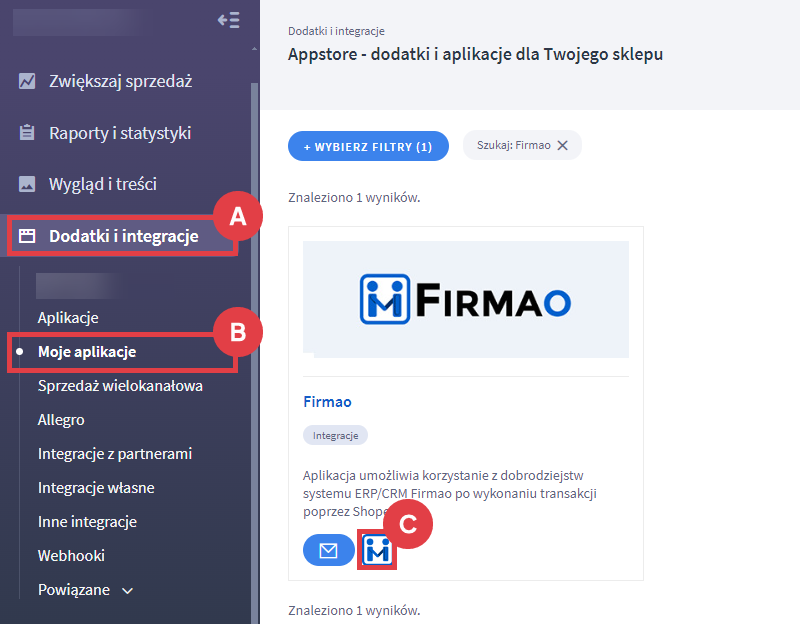Open the Allegro submenu entry
The height and width of the screenshot is (624, 800).
[61, 420]
